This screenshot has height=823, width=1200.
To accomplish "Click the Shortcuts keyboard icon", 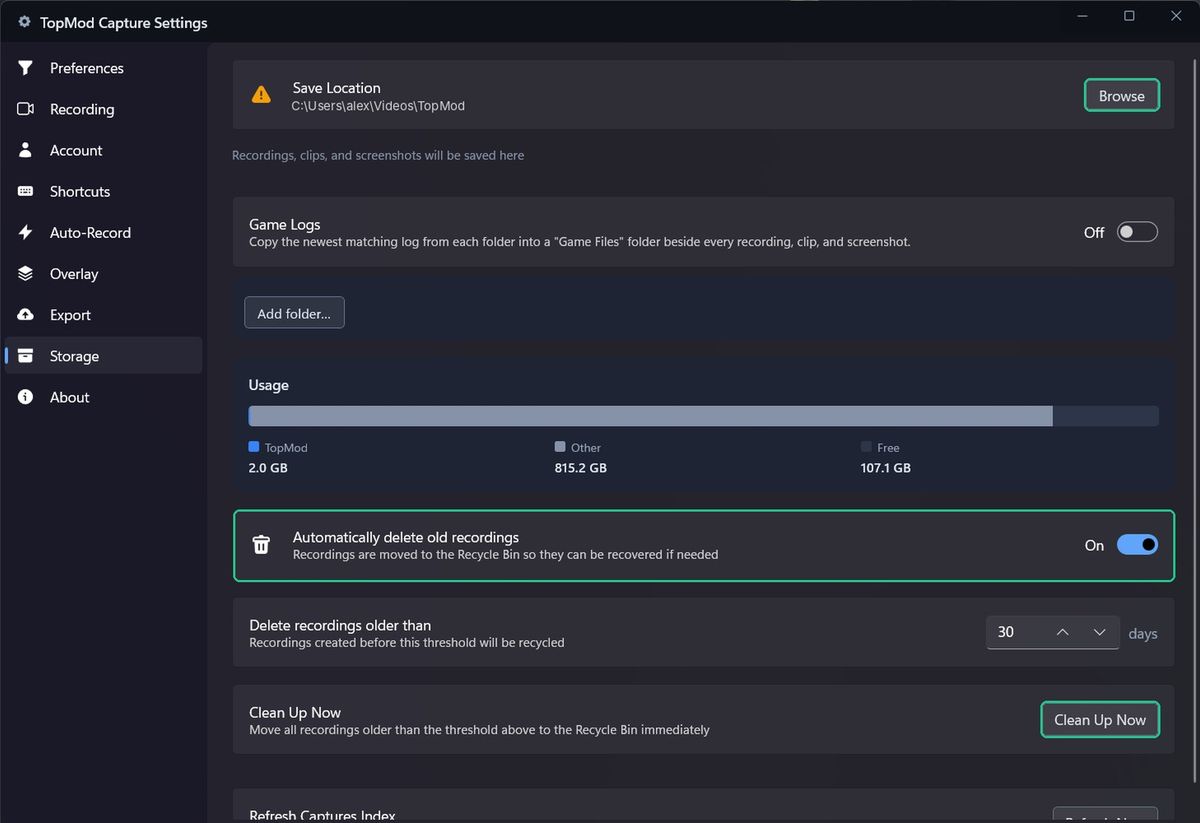I will pyautogui.click(x=26, y=191).
